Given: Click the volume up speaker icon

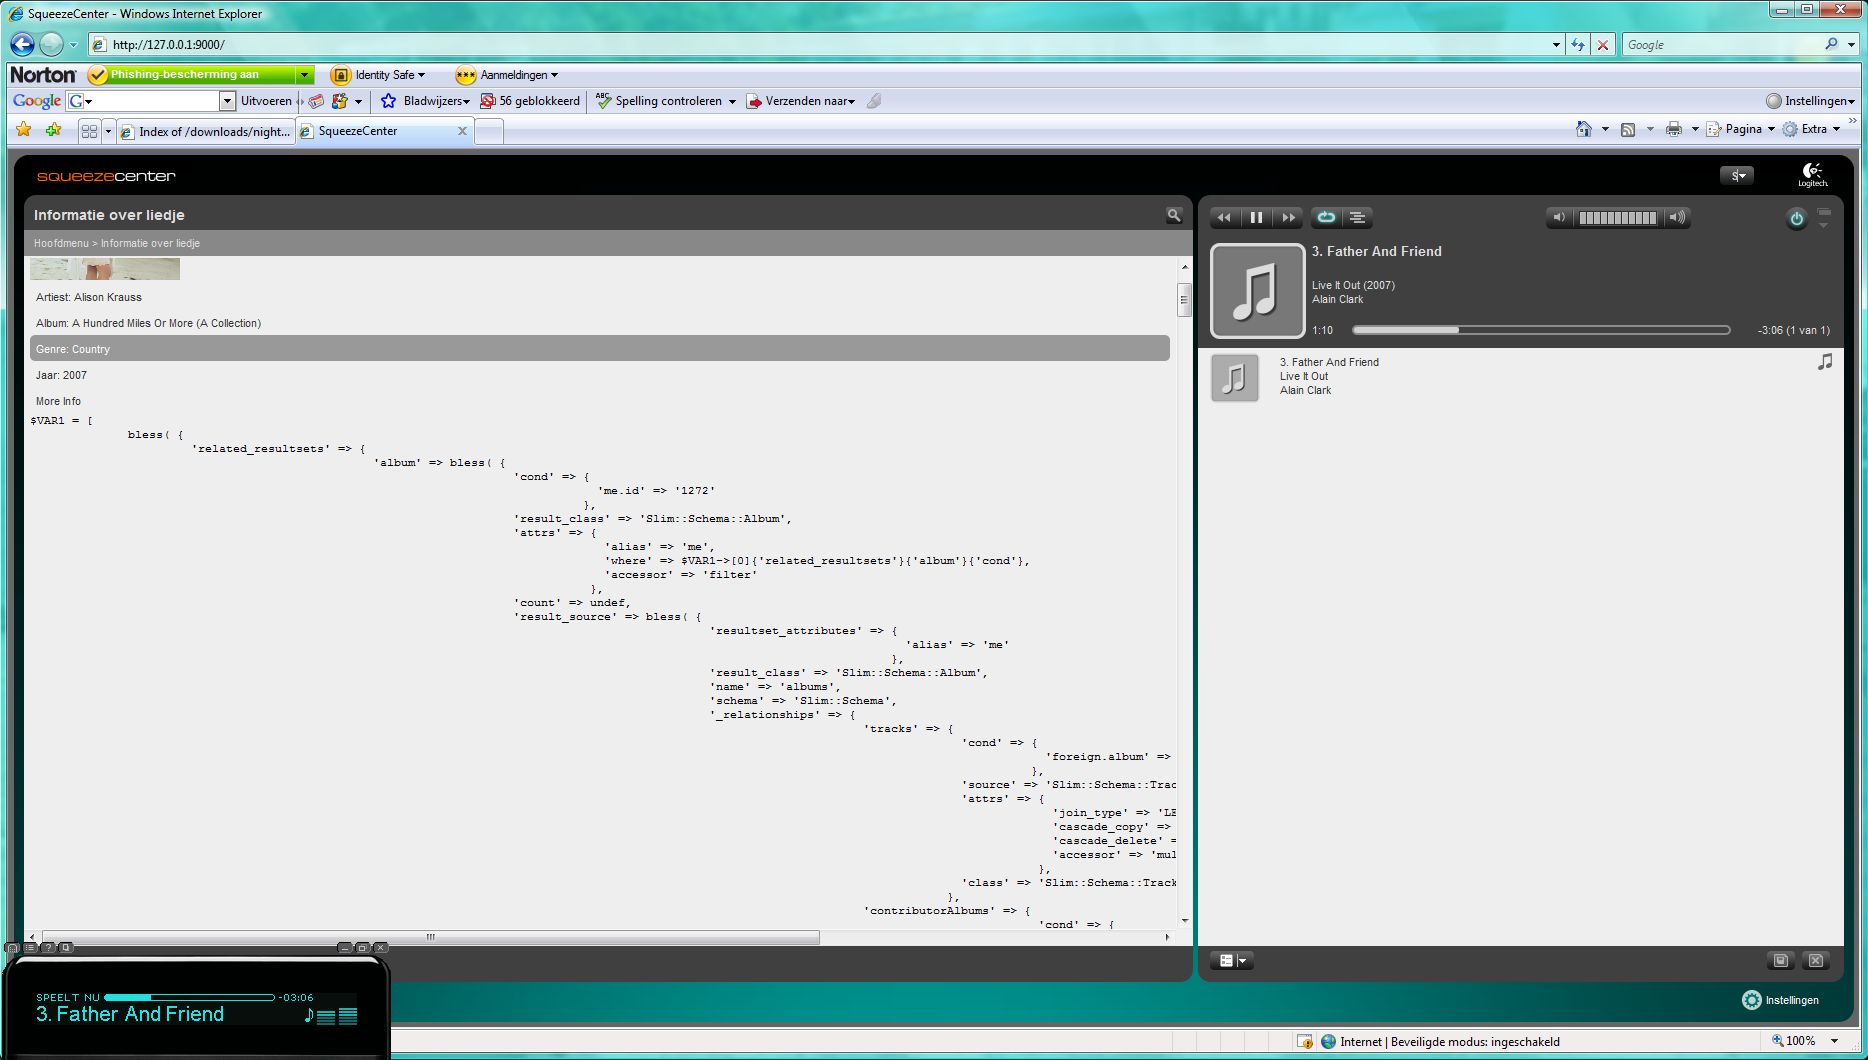Looking at the screenshot, I should [1677, 217].
